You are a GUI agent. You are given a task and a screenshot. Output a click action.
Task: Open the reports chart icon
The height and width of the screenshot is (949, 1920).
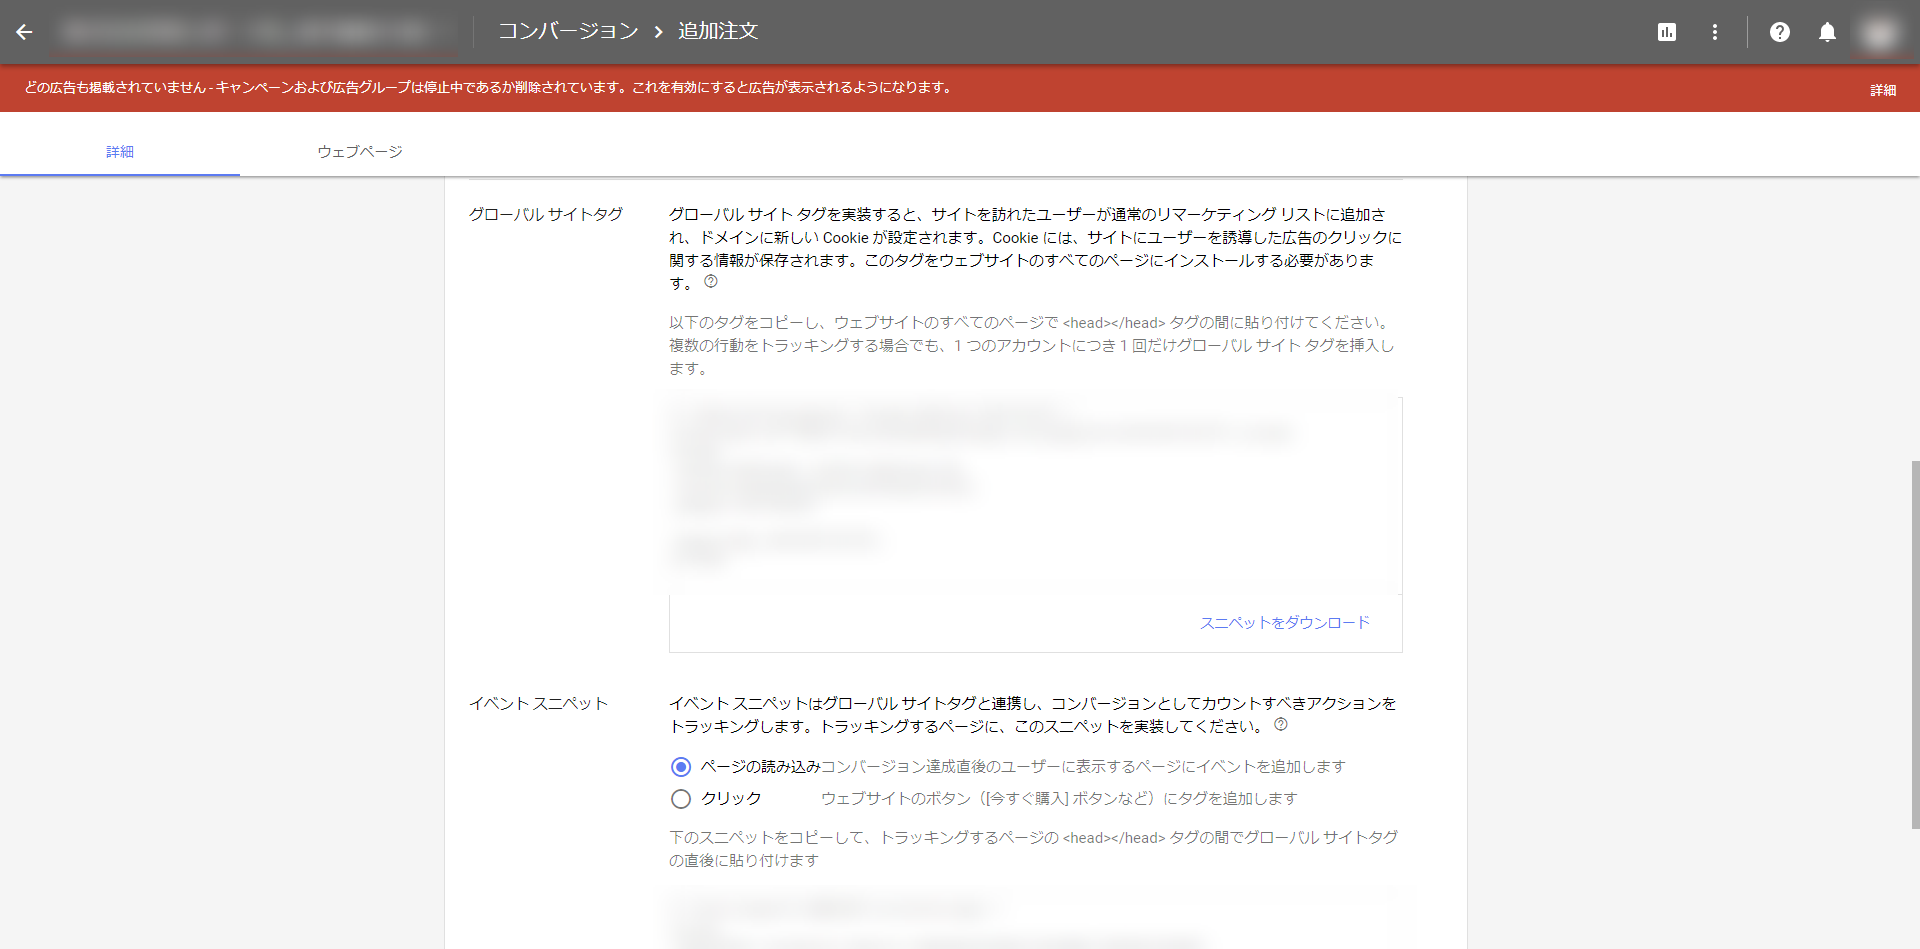(x=1666, y=32)
